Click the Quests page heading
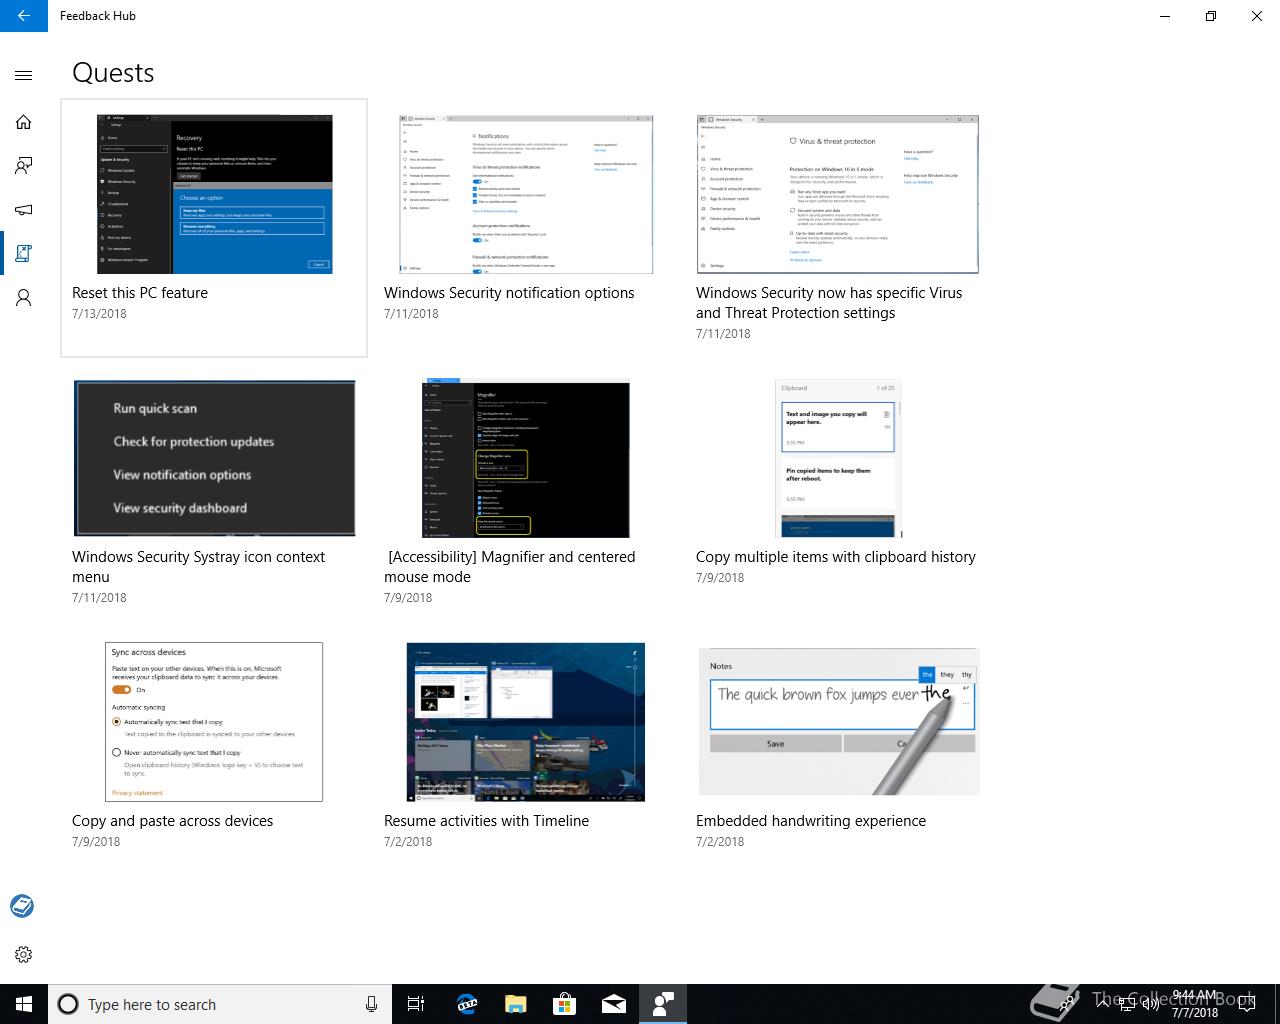The height and width of the screenshot is (1024, 1280). [113, 73]
